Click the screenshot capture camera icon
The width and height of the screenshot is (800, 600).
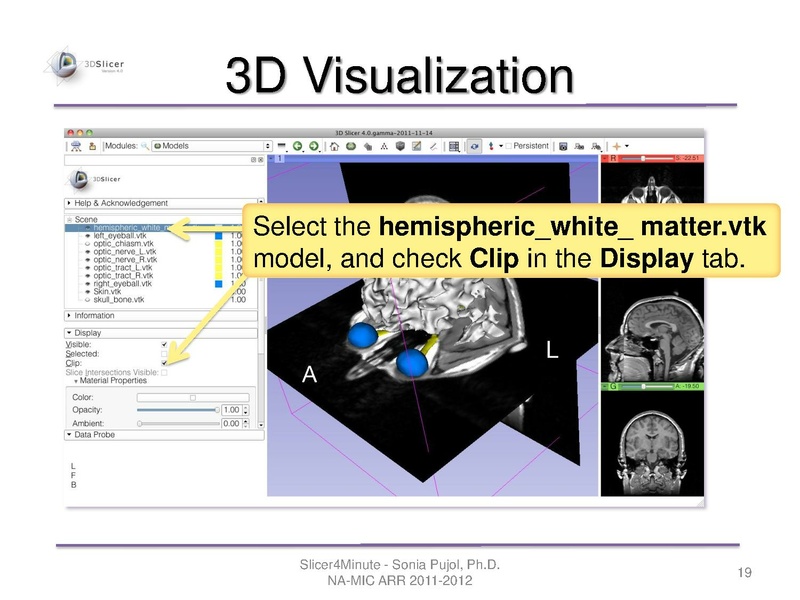pyautogui.click(x=563, y=146)
